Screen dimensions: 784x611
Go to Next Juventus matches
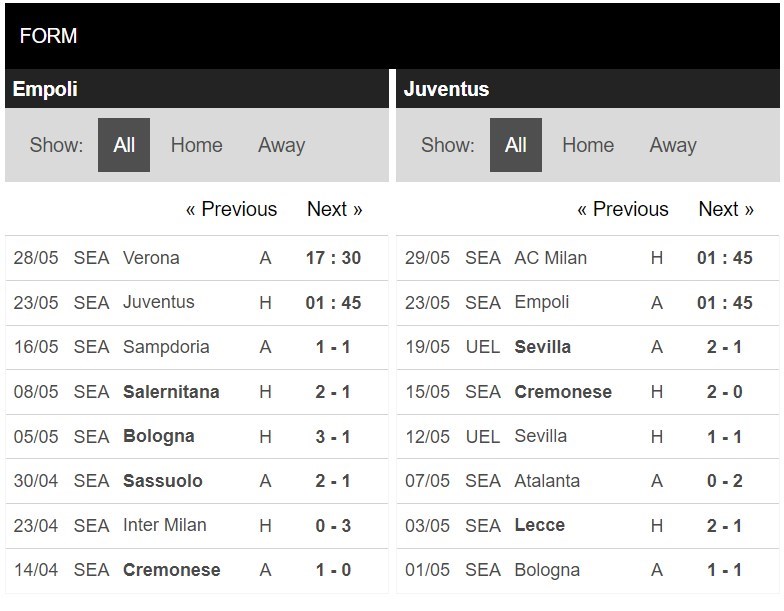726,209
